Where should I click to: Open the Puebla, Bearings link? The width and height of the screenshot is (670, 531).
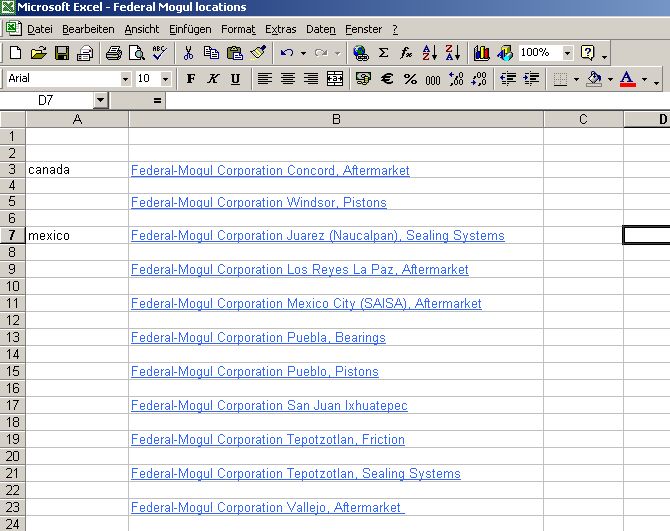[x=258, y=337]
